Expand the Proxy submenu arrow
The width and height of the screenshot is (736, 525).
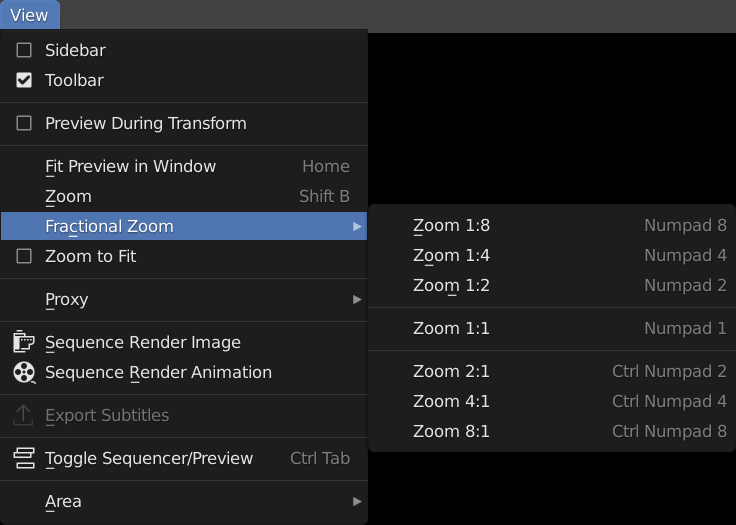(357, 299)
